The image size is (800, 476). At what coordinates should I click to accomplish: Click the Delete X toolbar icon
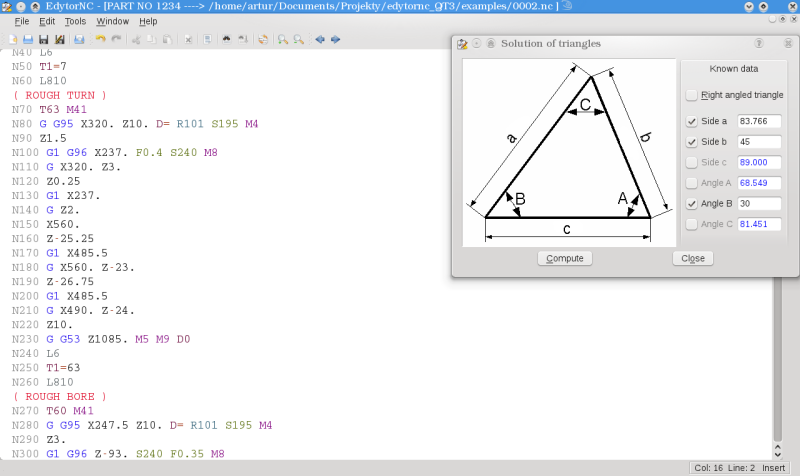point(188,39)
